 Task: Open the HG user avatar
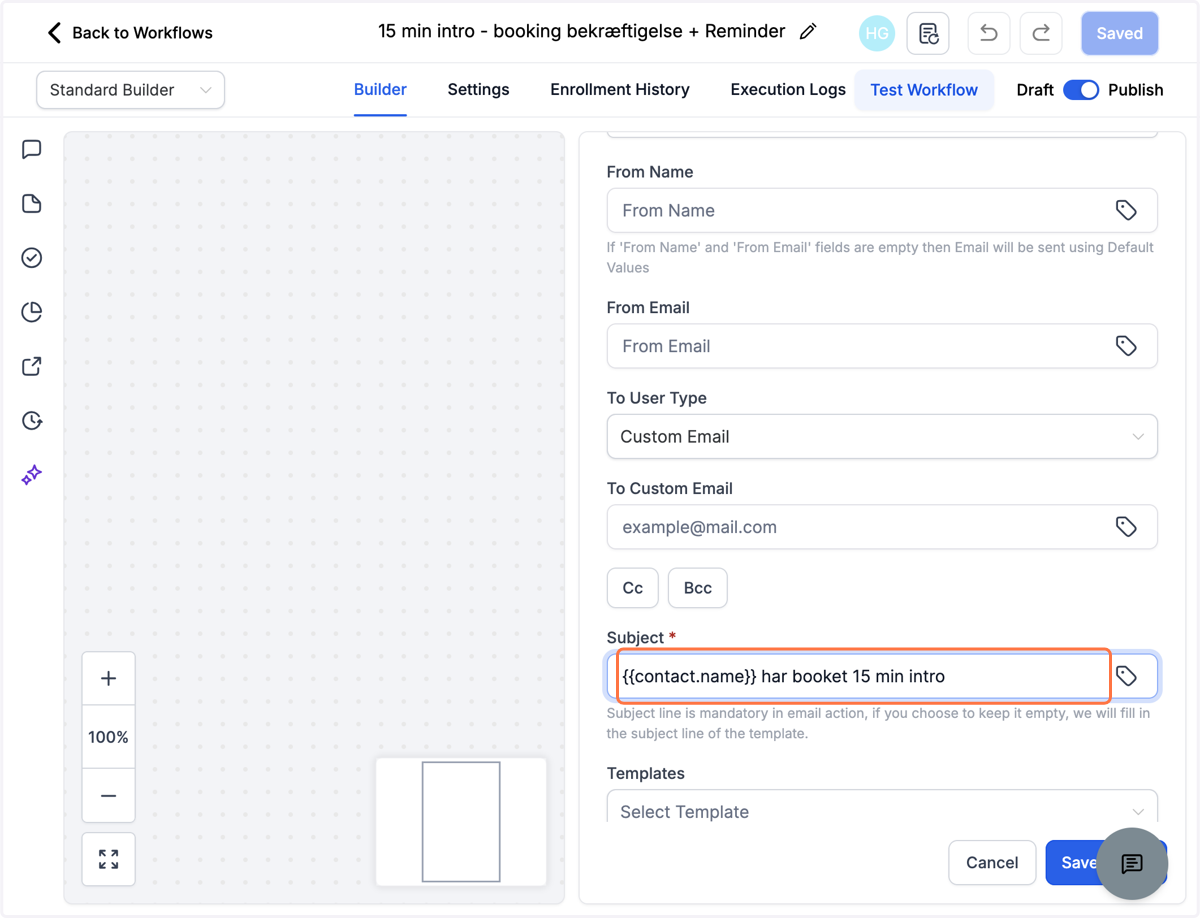[877, 33]
